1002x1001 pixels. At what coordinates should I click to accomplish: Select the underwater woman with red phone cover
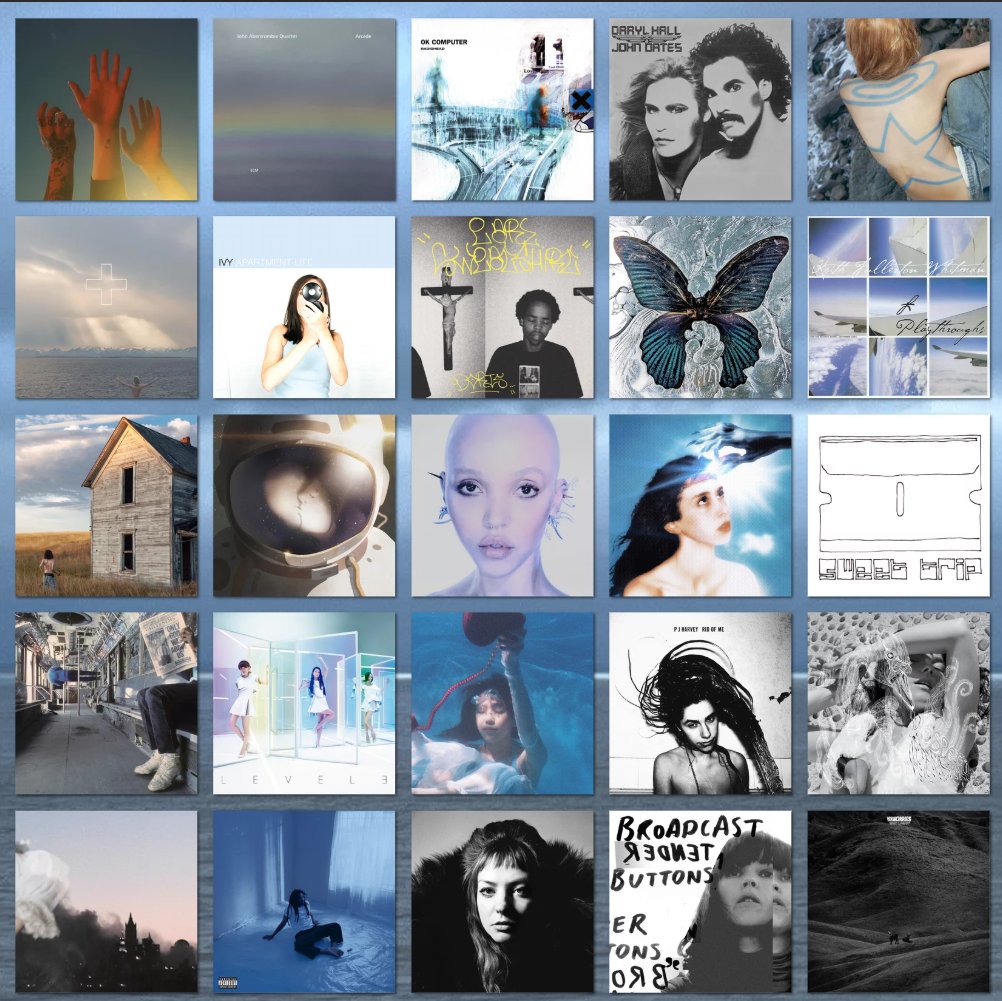502,704
